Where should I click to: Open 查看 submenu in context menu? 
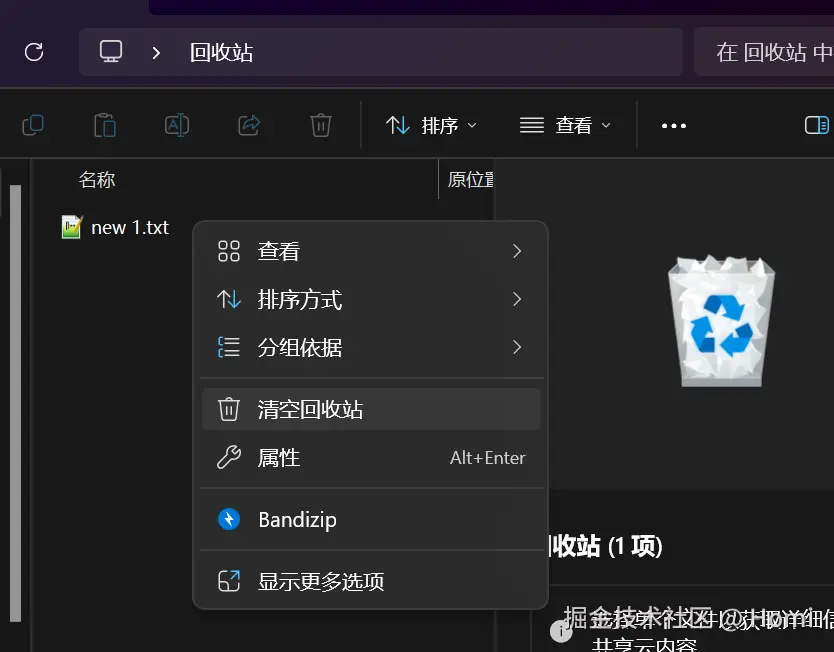tap(371, 251)
